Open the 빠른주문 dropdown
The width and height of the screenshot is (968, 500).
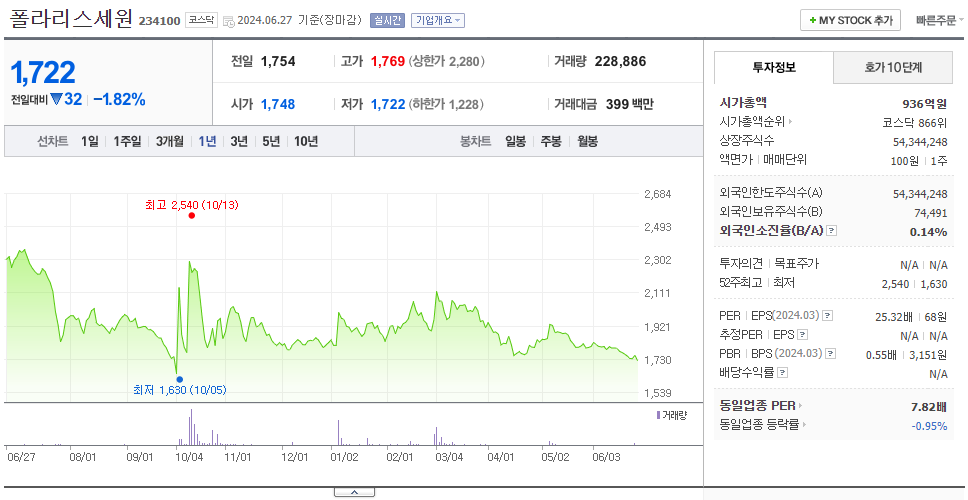940,20
